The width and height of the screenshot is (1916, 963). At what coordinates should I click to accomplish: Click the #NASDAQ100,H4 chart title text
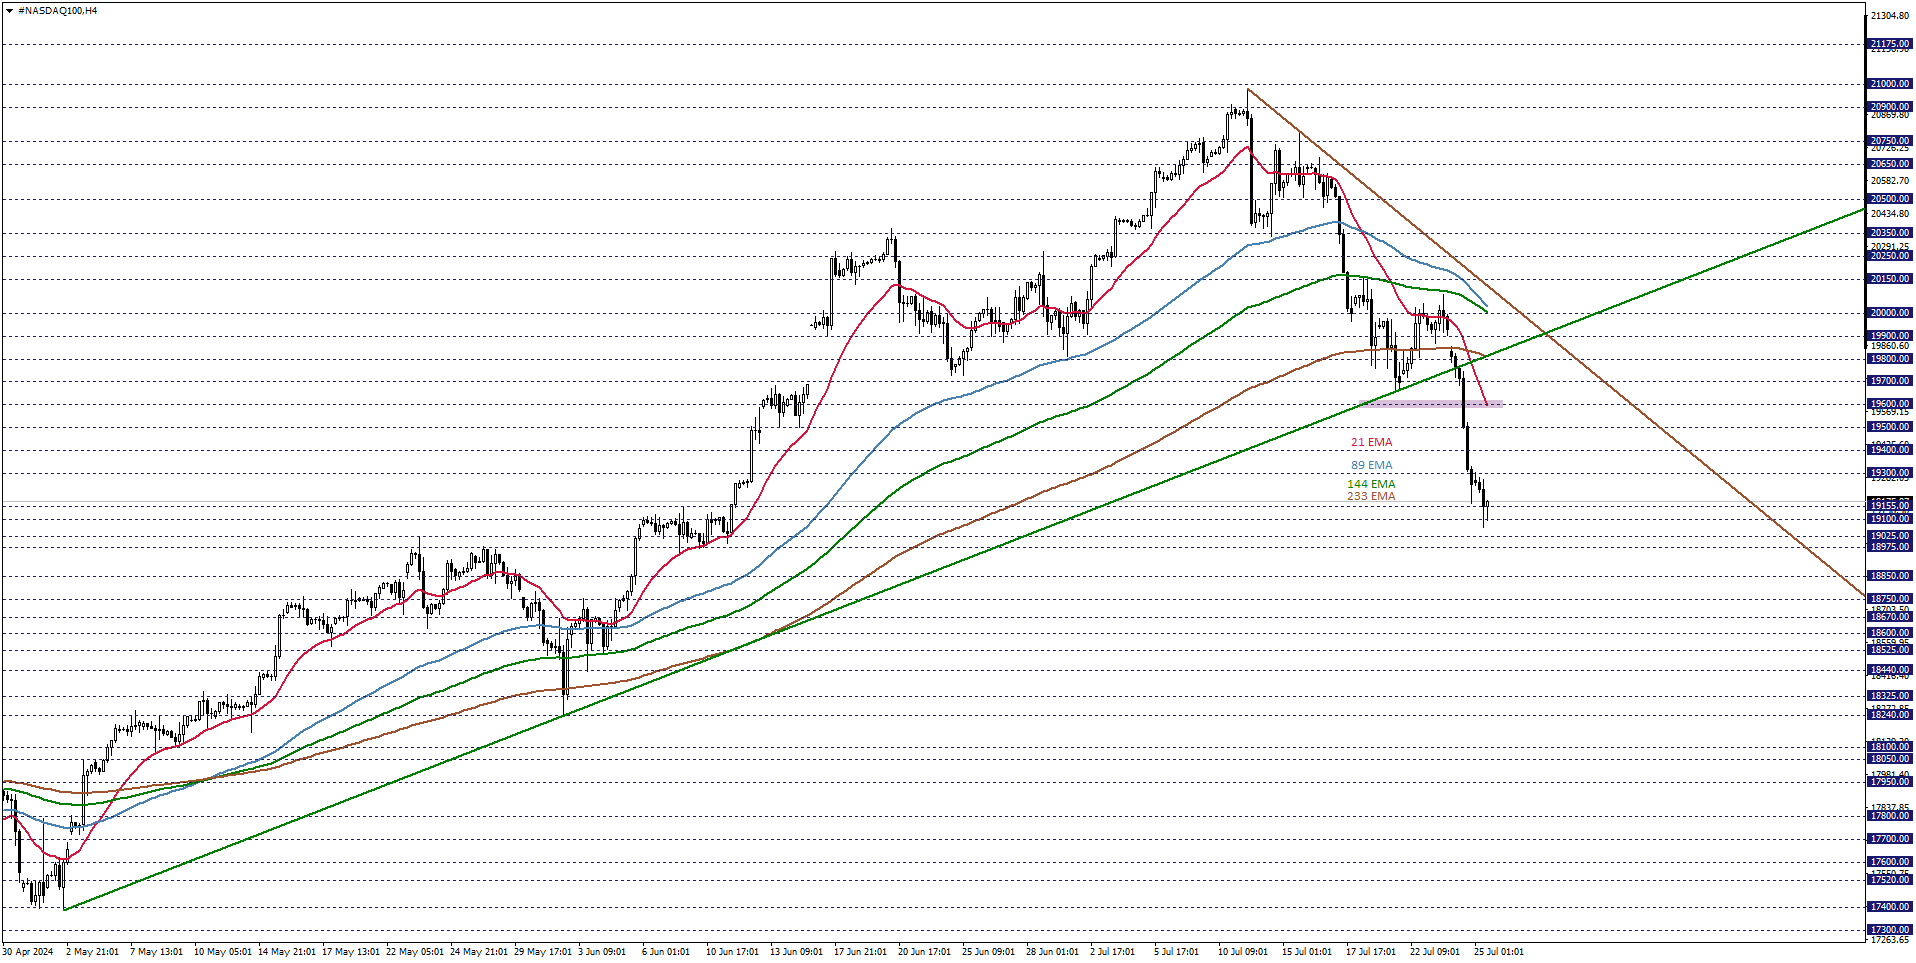pos(57,10)
